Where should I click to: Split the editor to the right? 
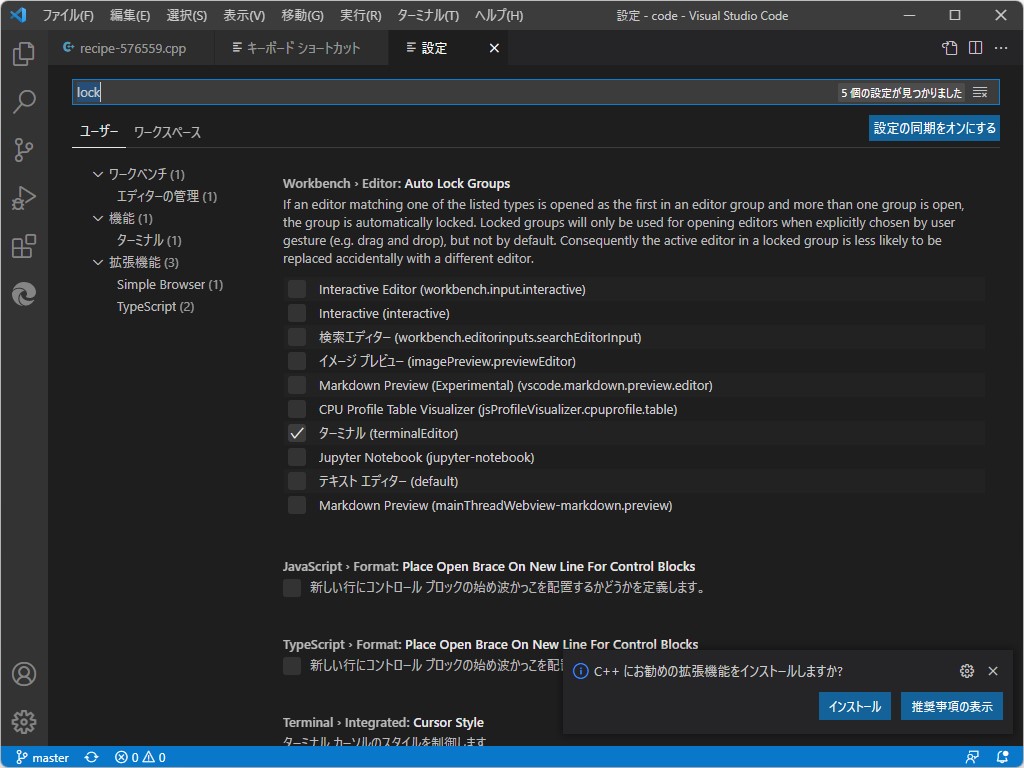(976, 48)
